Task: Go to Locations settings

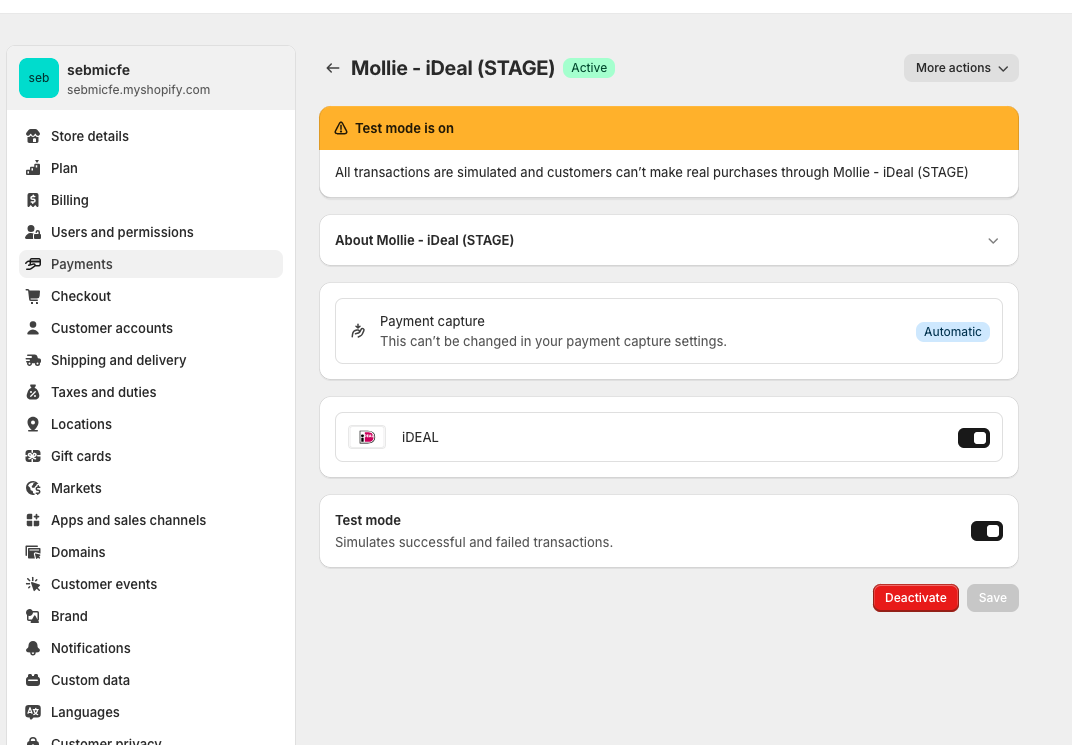Action: [x=150, y=424]
